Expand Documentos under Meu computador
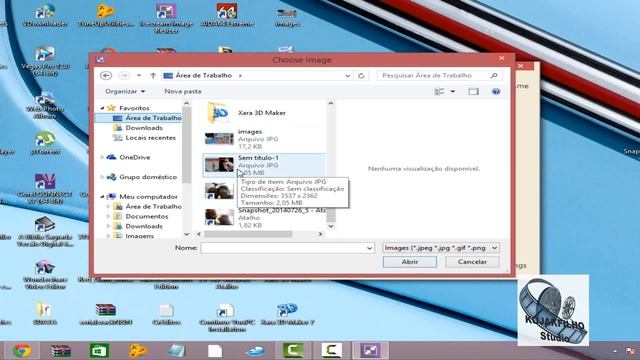The height and width of the screenshot is (360, 640). coord(109,216)
